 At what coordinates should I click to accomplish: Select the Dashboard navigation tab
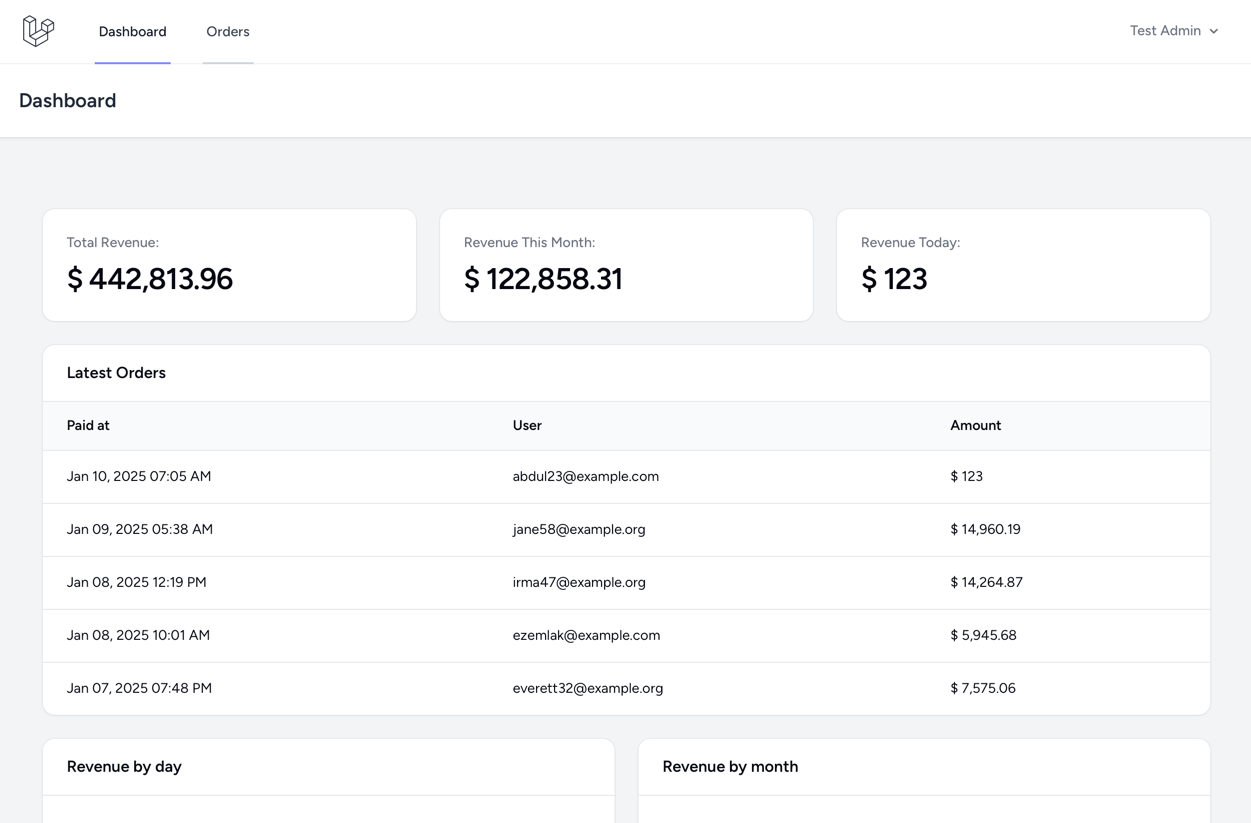[132, 32]
